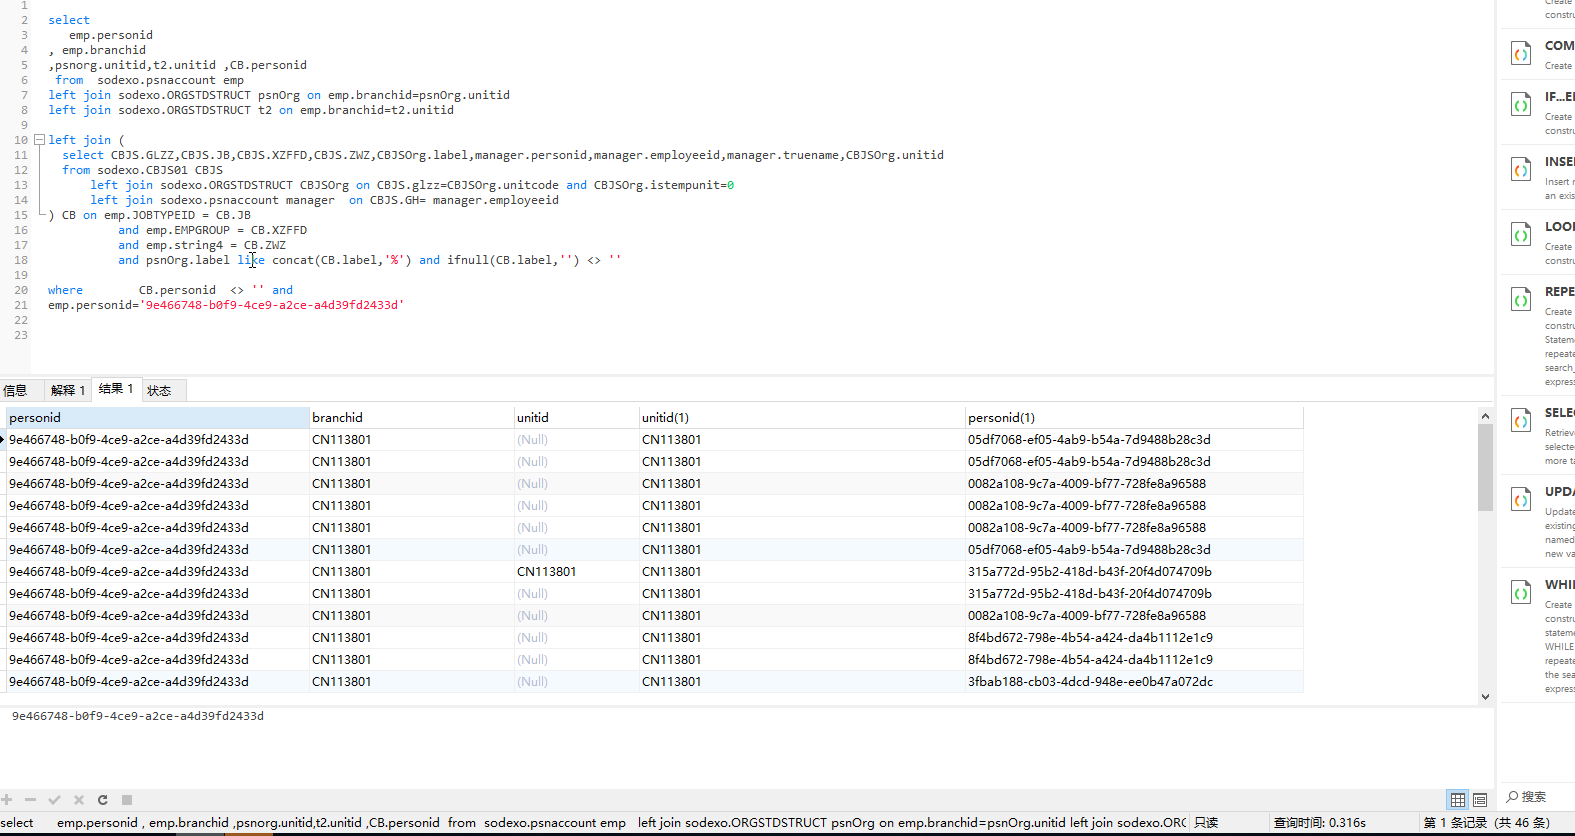Click the add record plus icon

pos(7,800)
